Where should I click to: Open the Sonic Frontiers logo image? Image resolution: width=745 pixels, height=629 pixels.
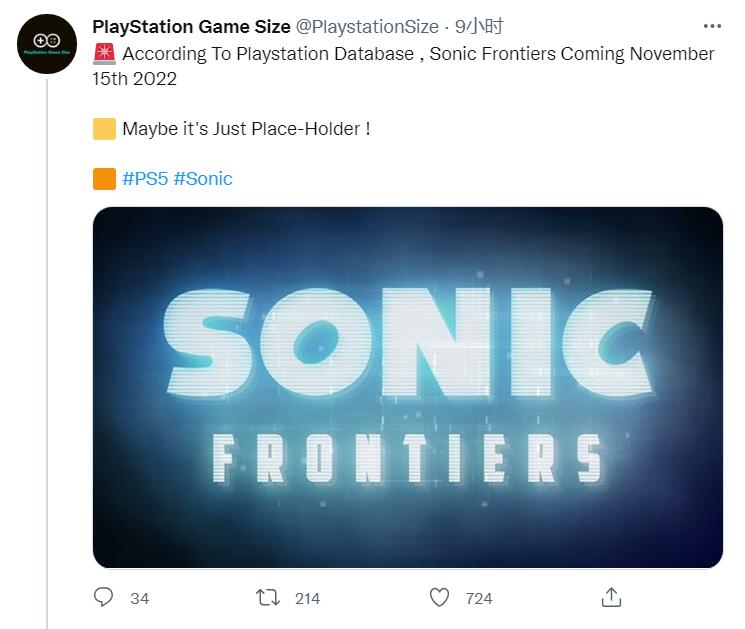407,388
